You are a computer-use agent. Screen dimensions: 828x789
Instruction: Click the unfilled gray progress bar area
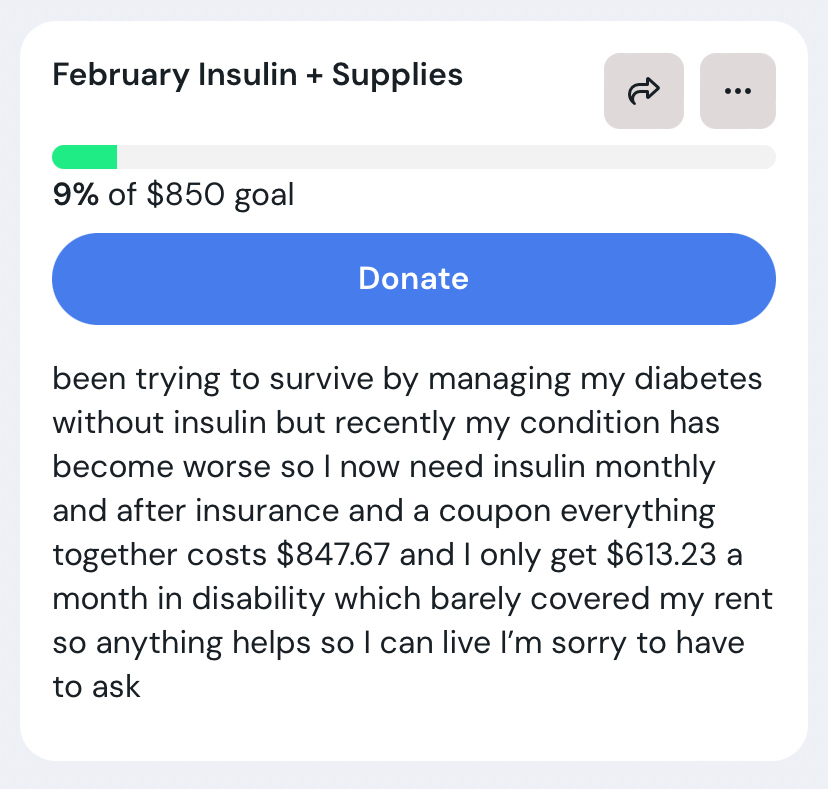(445, 157)
